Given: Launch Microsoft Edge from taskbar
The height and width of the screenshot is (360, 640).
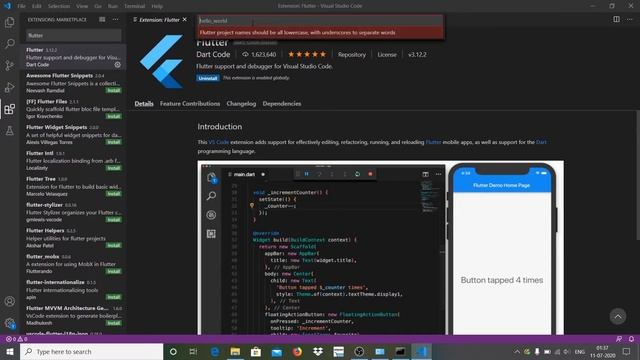Looking at the screenshot, I should coord(215,351).
